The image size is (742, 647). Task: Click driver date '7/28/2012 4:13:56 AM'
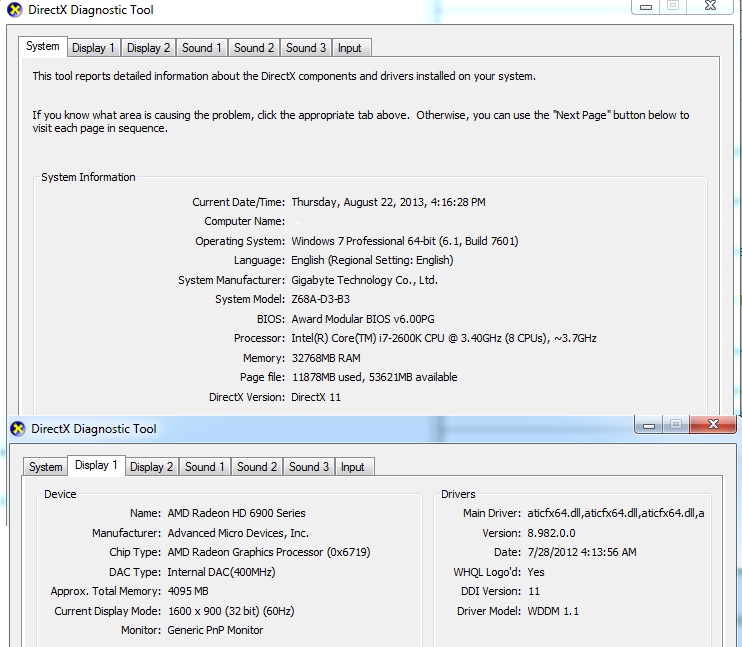(582, 552)
